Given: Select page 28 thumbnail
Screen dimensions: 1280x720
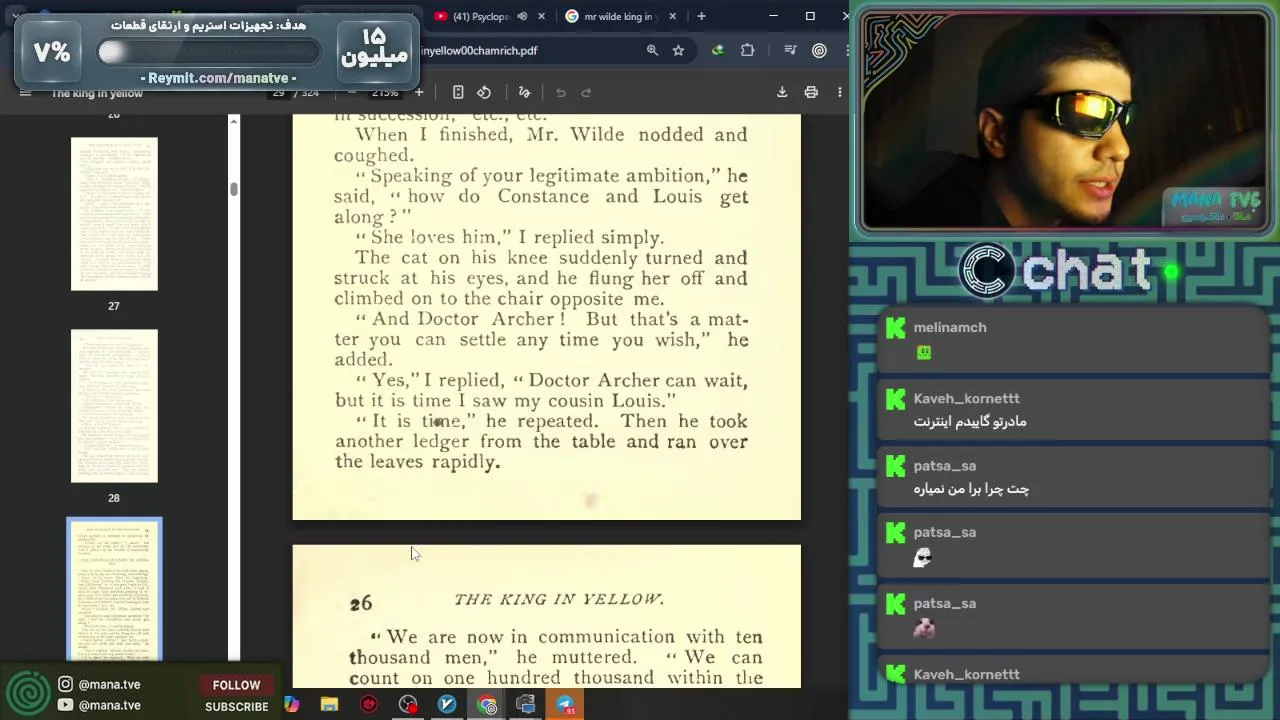Looking at the screenshot, I should tap(114, 406).
